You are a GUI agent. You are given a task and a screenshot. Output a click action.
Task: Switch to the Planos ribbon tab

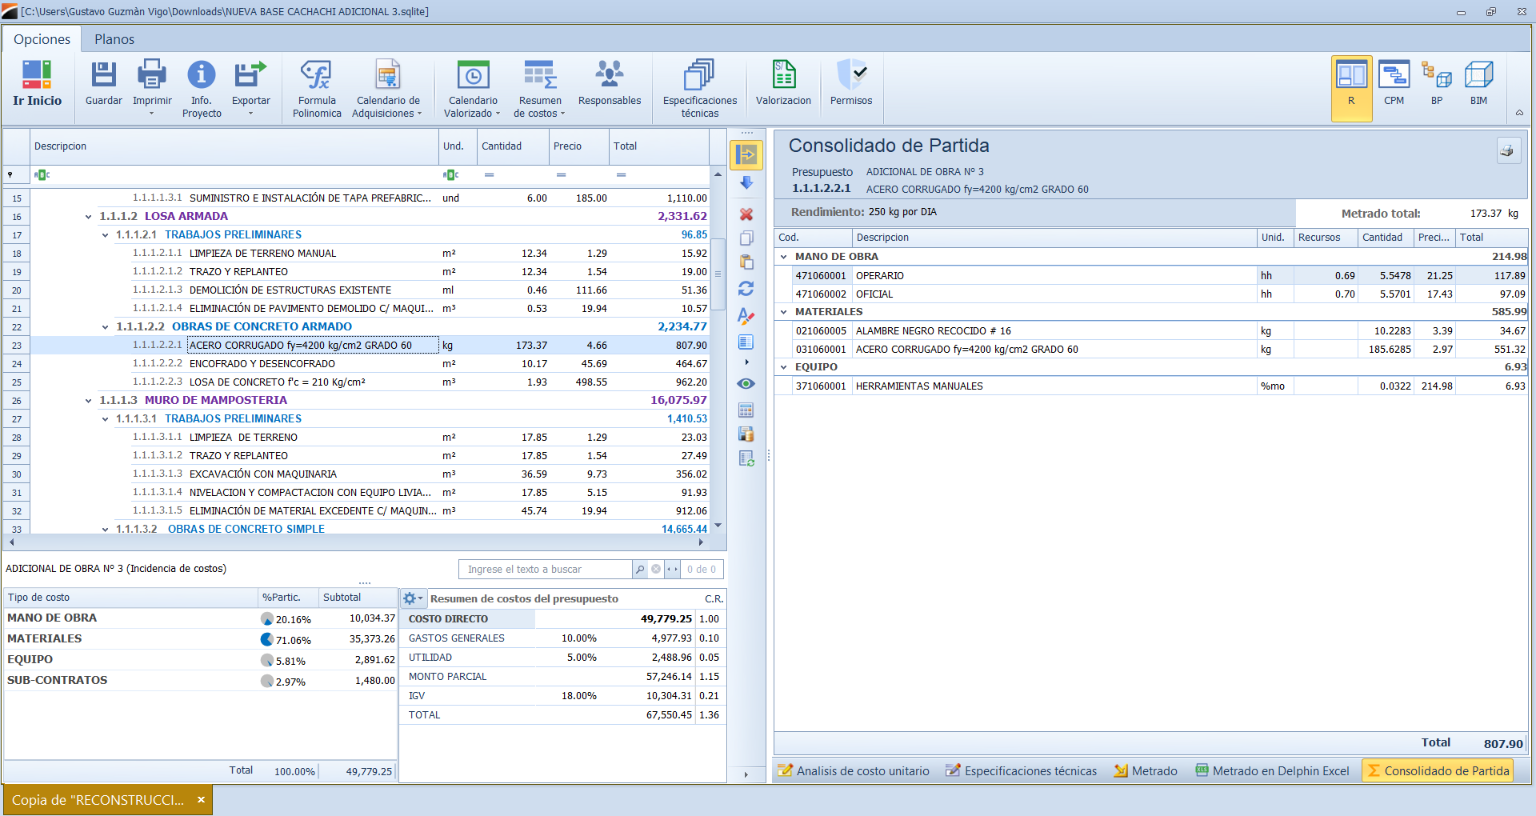[114, 39]
